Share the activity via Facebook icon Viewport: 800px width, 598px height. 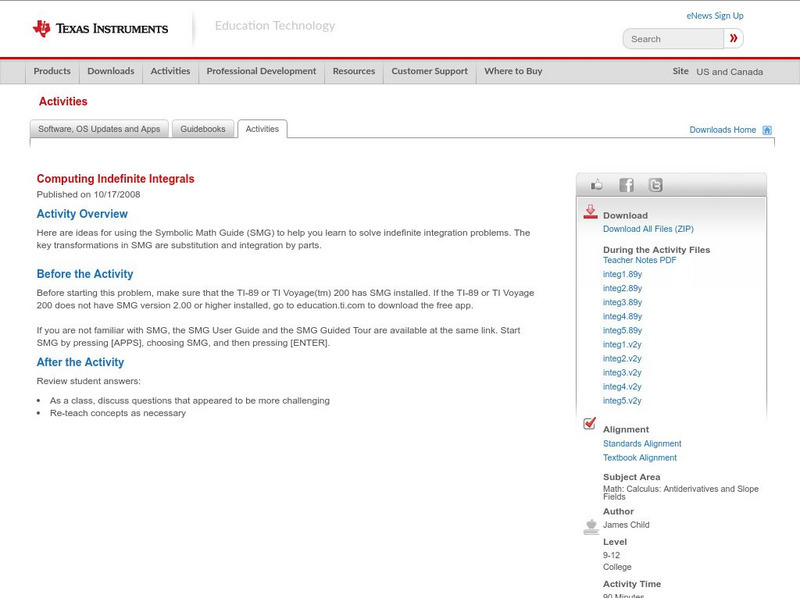[626, 185]
